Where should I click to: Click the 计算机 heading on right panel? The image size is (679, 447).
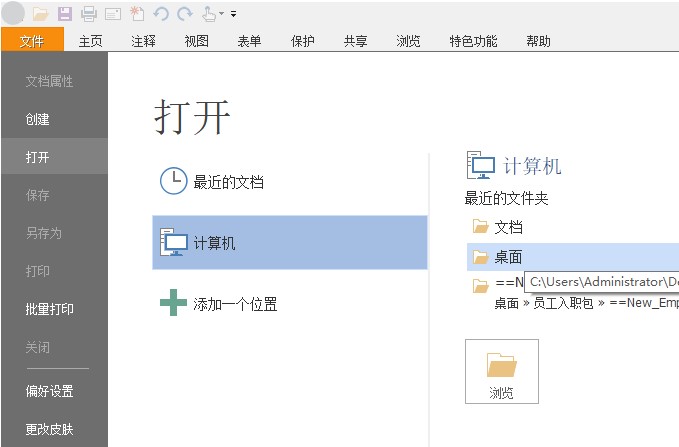[532, 166]
